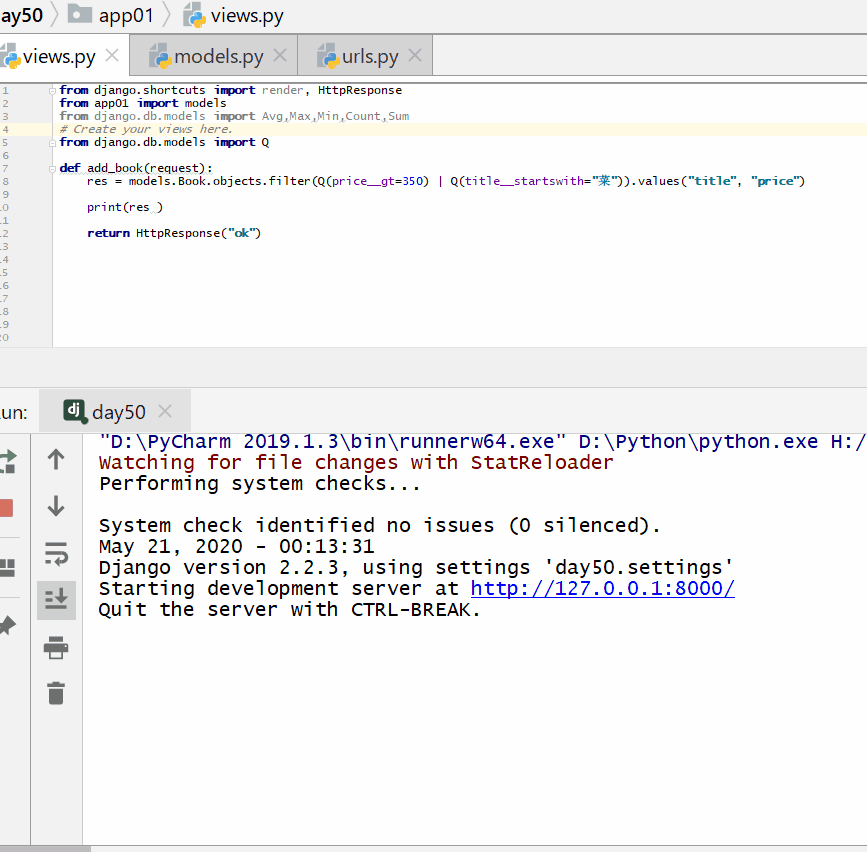Pin the Run tab
This screenshot has height=852, width=867.
[x=6, y=627]
